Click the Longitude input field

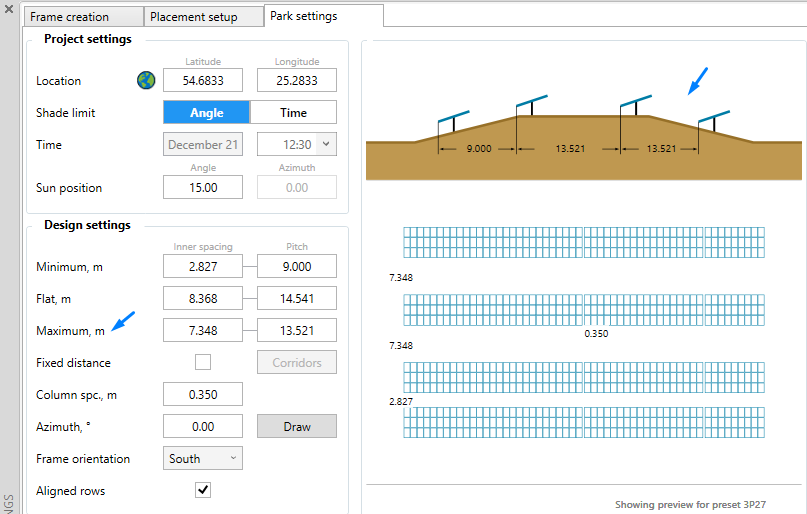[x=297, y=81]
